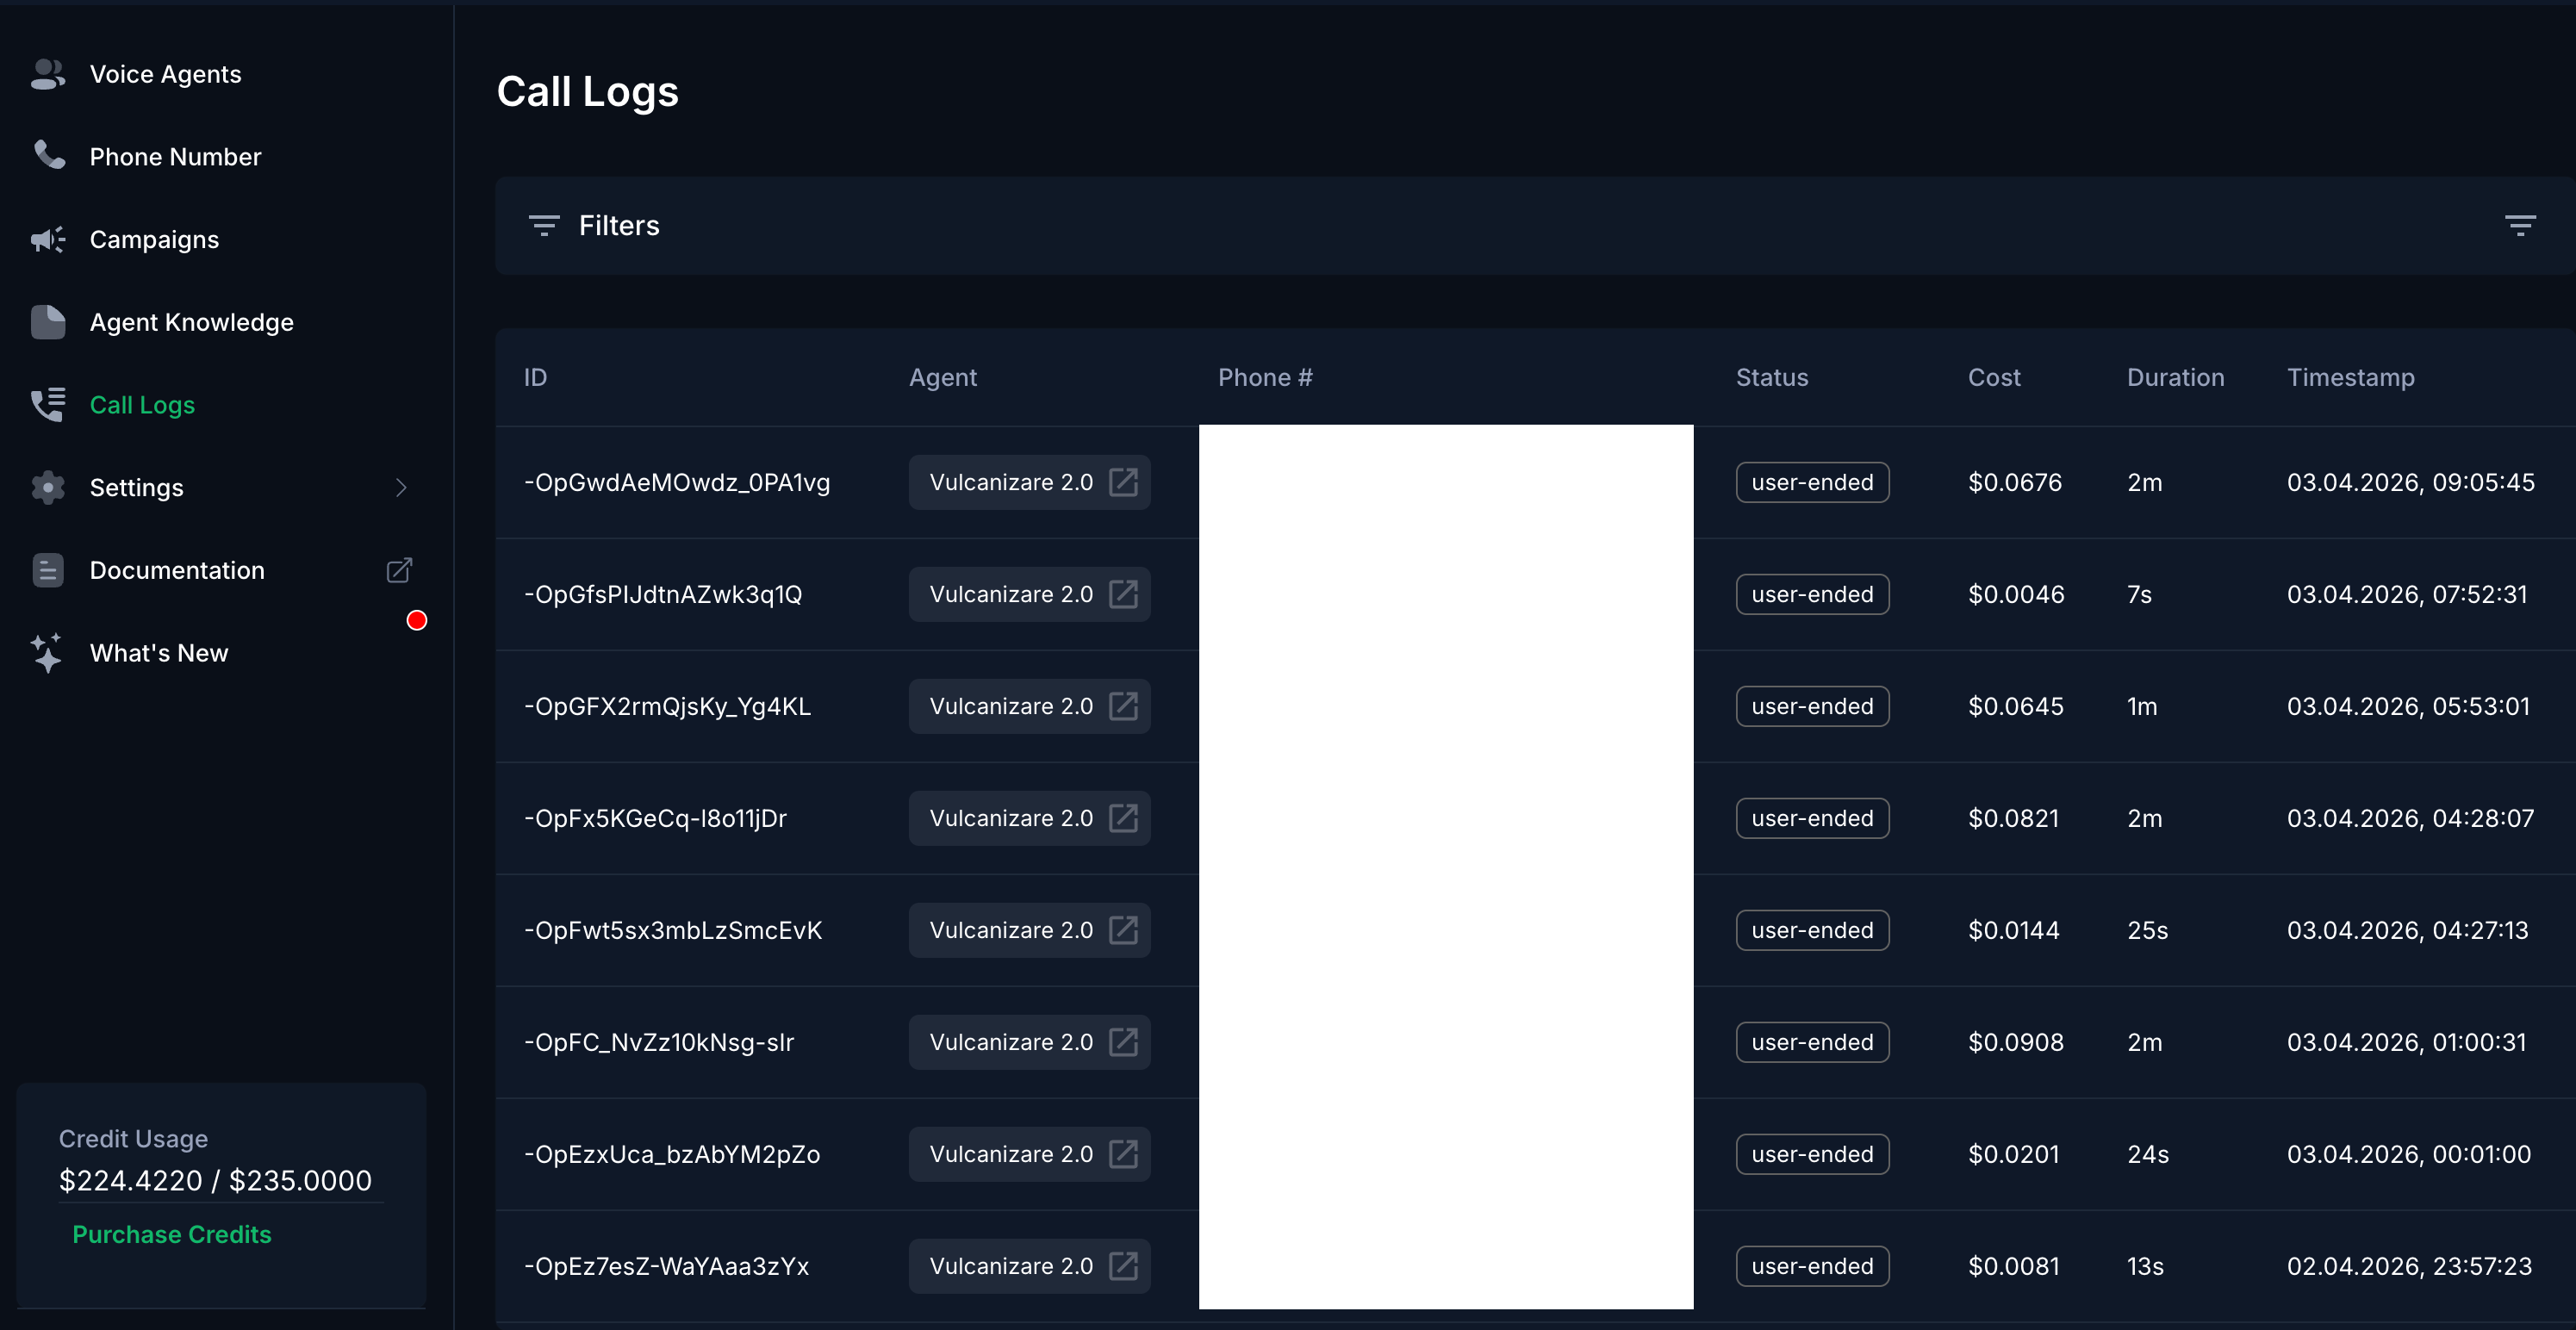The width and height of the screenshot is (2576, 1330).
Task: Click filter icon at right of Filters bar
Action: pos(2519,225)
